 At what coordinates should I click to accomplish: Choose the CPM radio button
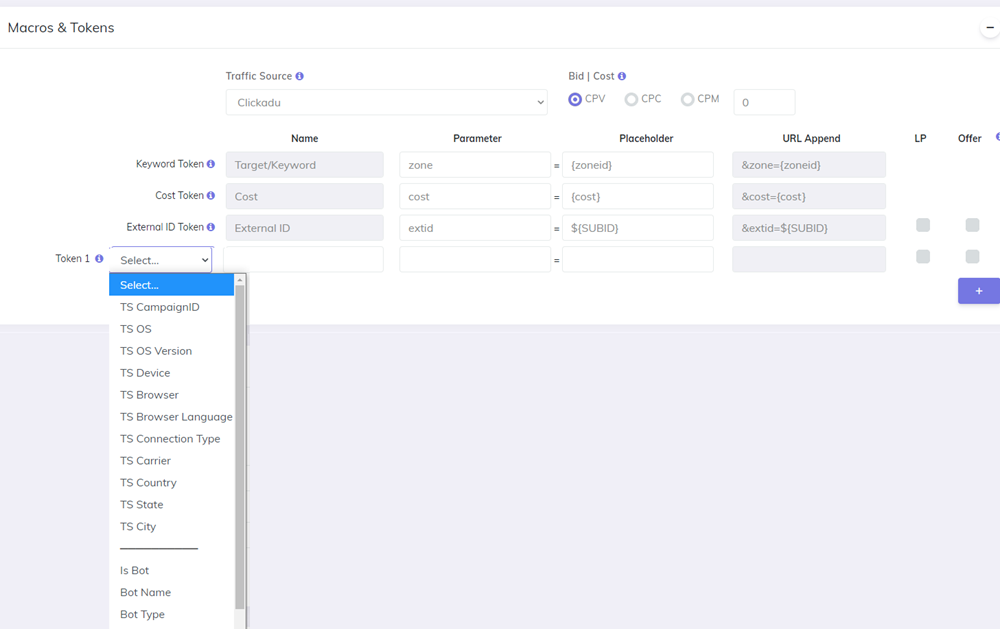click(687, 100)
